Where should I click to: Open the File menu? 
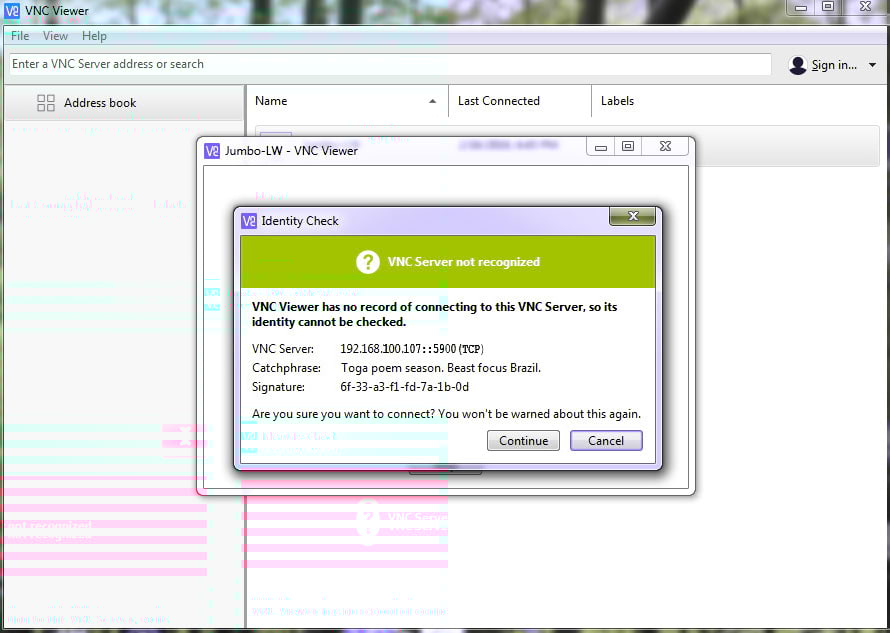point(20,36)
